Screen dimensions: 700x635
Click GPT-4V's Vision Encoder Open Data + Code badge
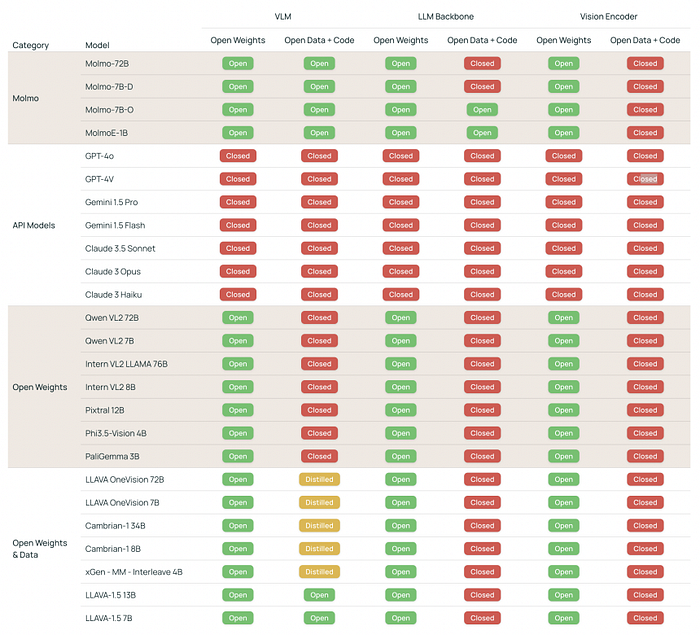645,179
